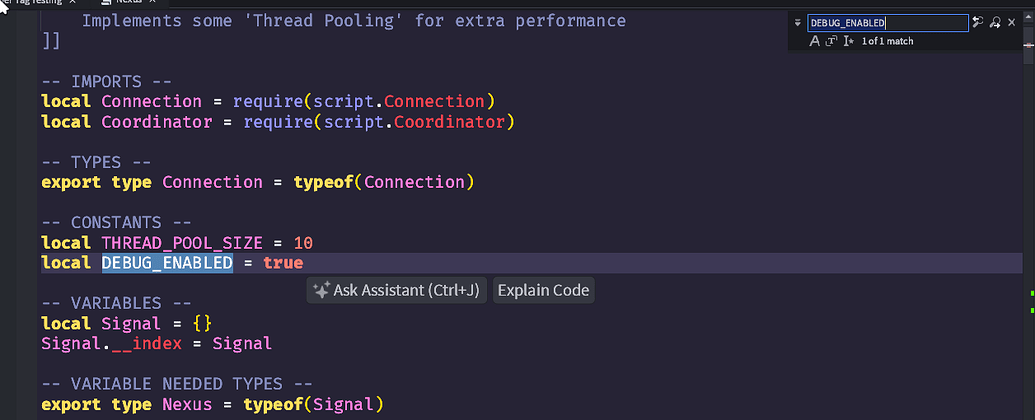The height and width of the screenshot is (420, 1035).
Task: Click the highlighted DEBUG_ENABLED variable
Action: click(167, 263)
